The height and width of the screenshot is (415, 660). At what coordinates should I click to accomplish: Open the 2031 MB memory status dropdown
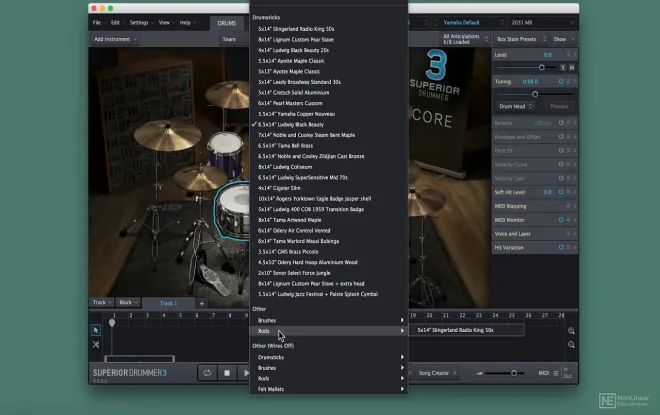coord(542,23)
